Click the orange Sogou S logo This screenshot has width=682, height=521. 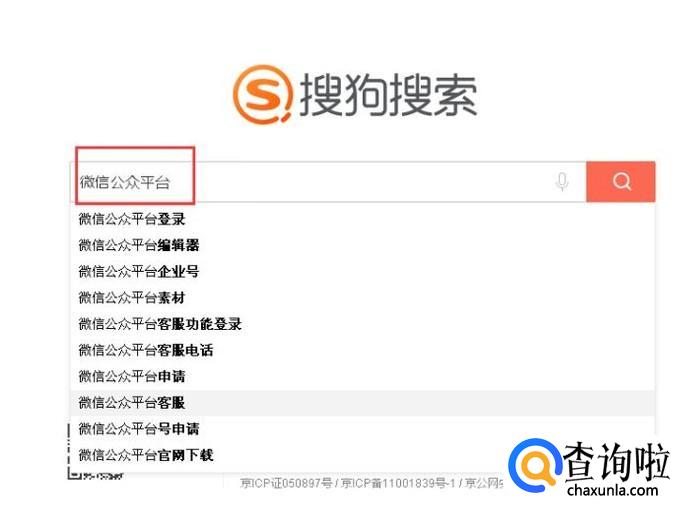click(262, 94)
